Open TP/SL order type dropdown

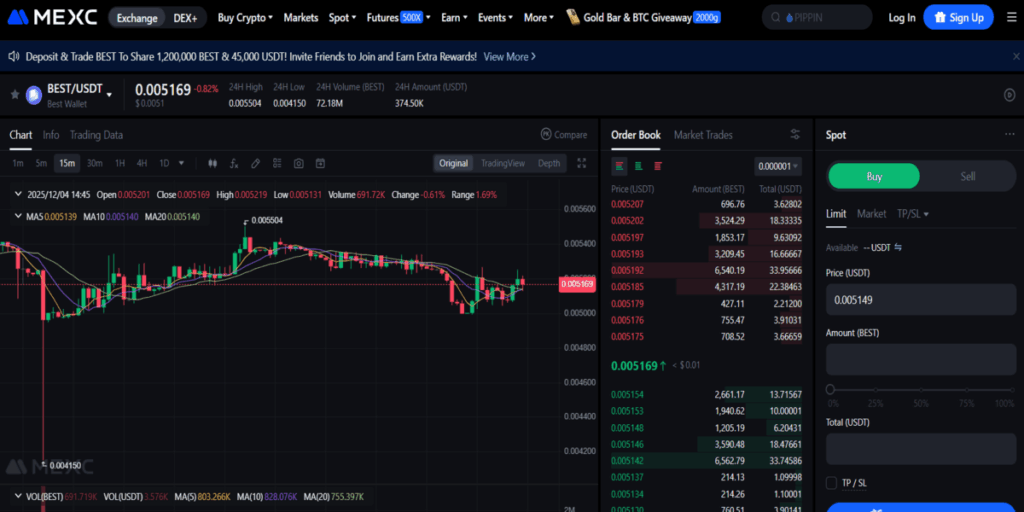tap(912, 214)
